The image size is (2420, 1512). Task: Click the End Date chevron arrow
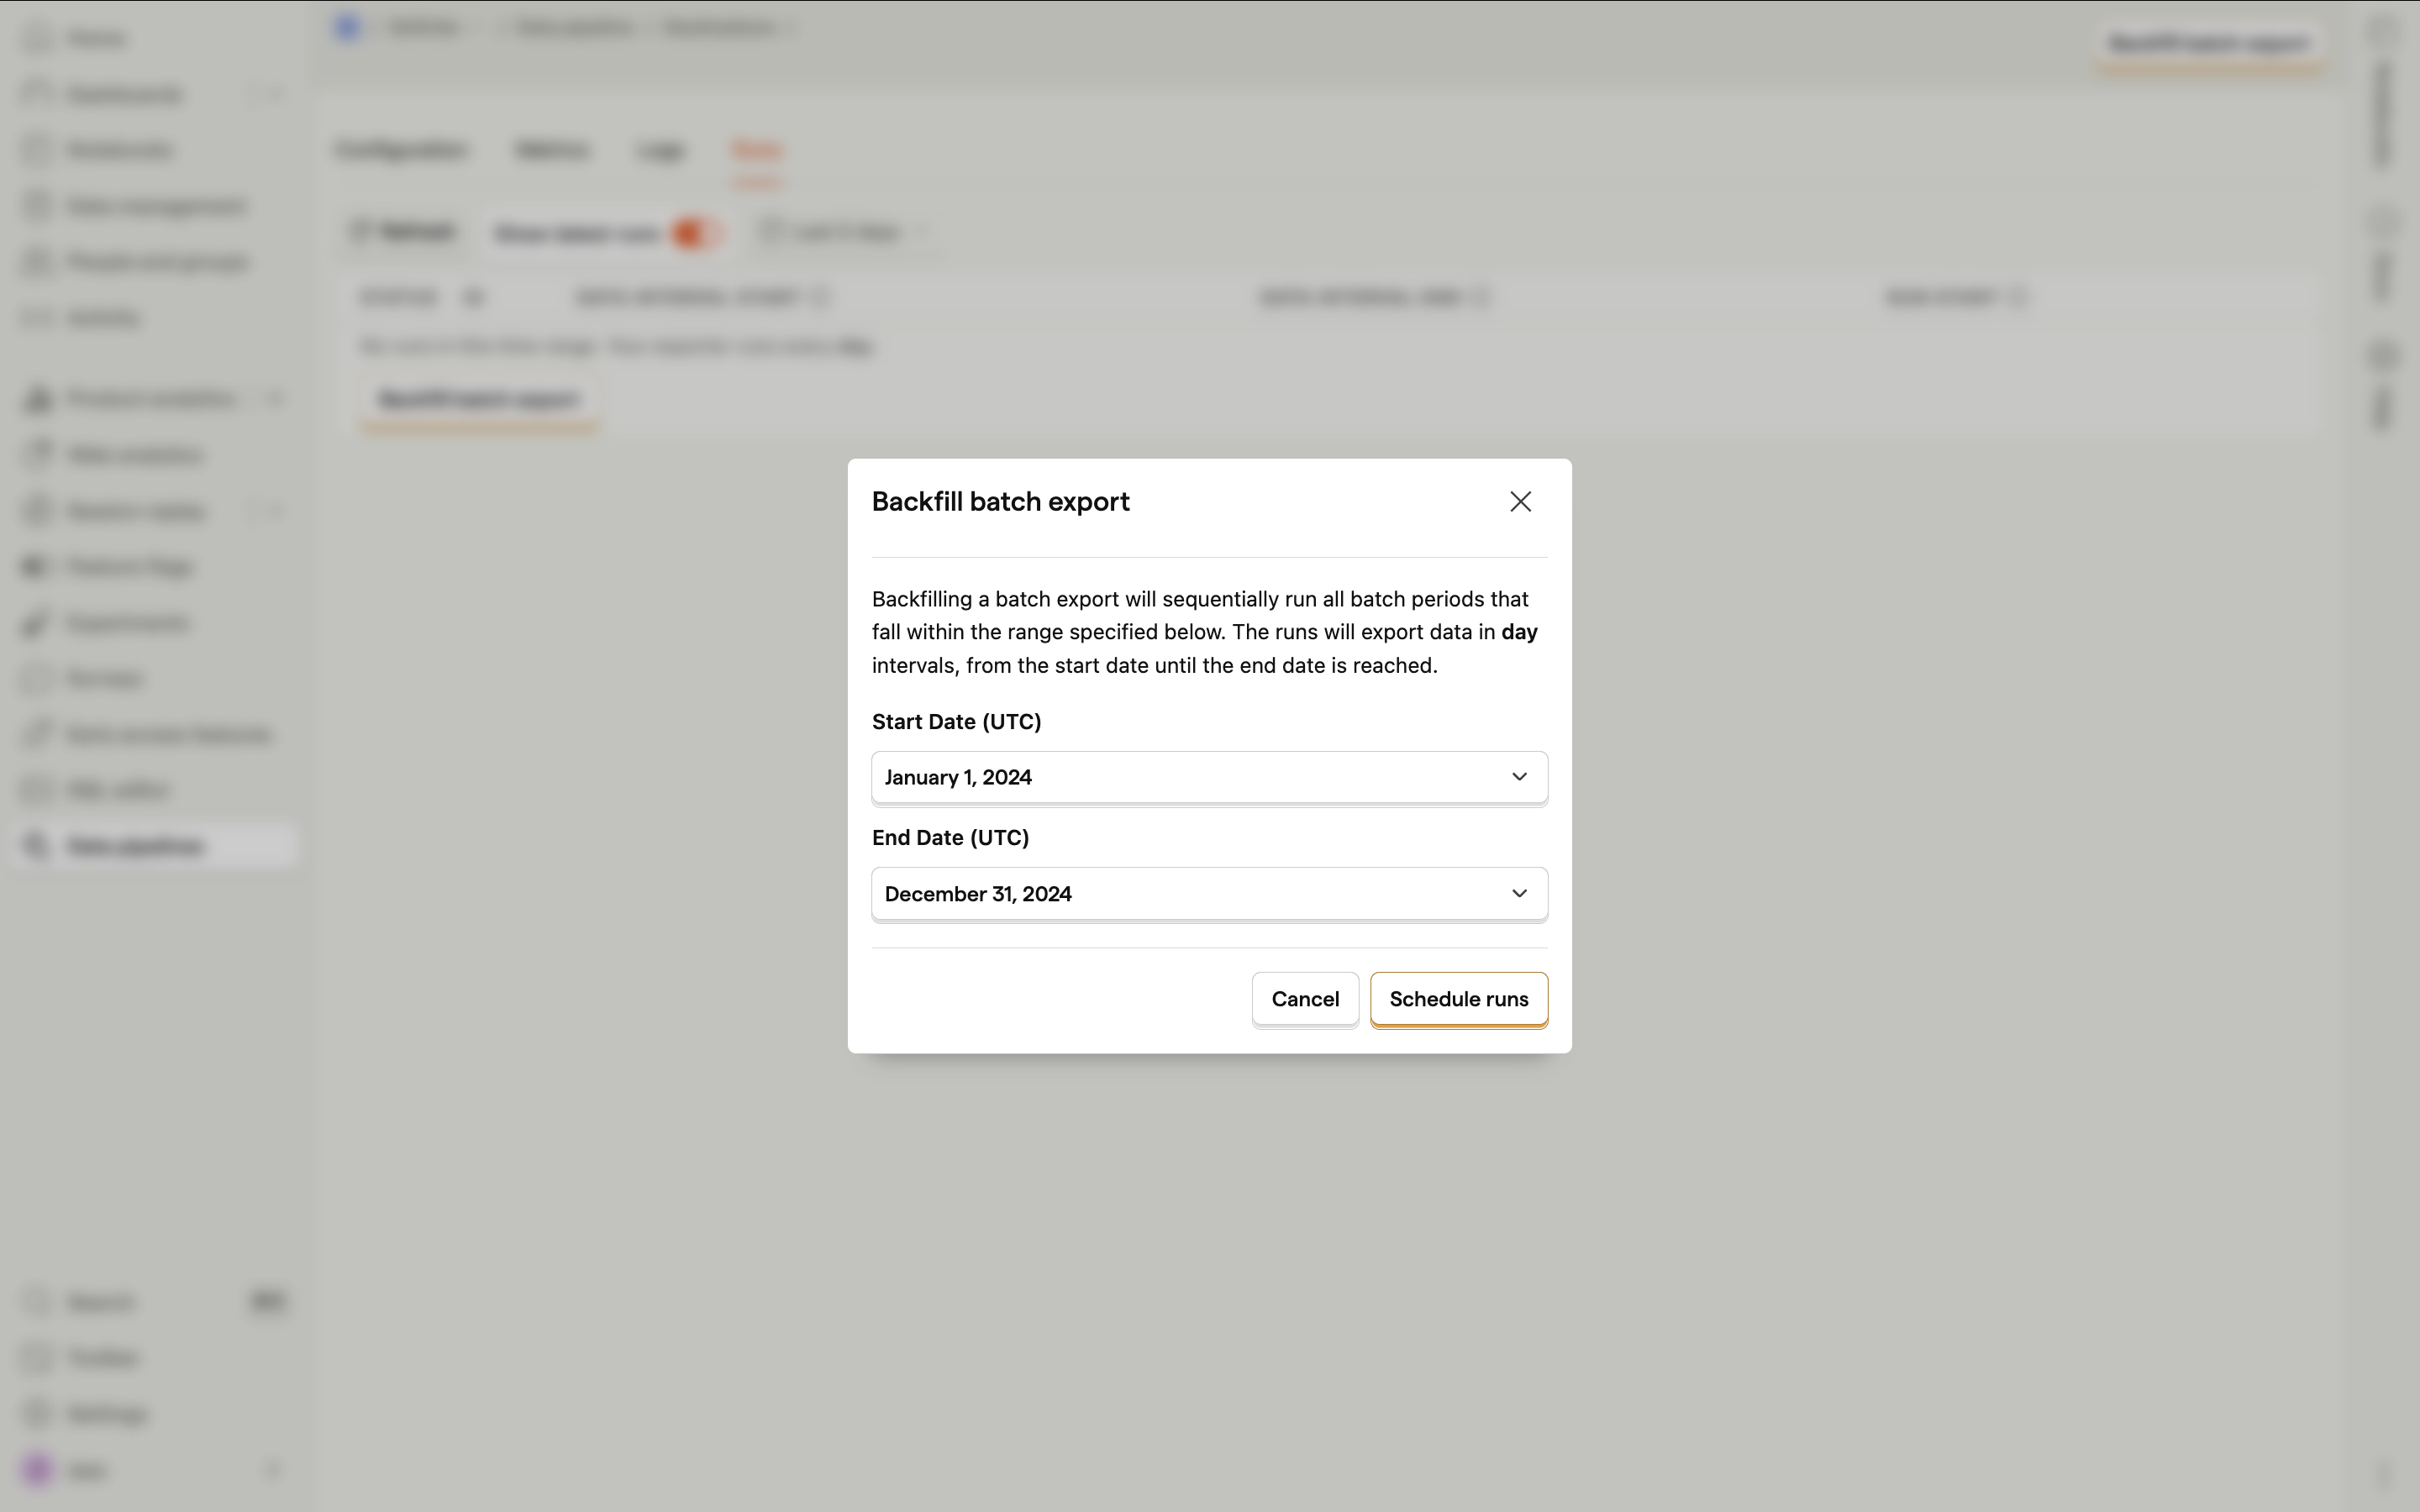pyautogui.click(x=1519, y=893)
